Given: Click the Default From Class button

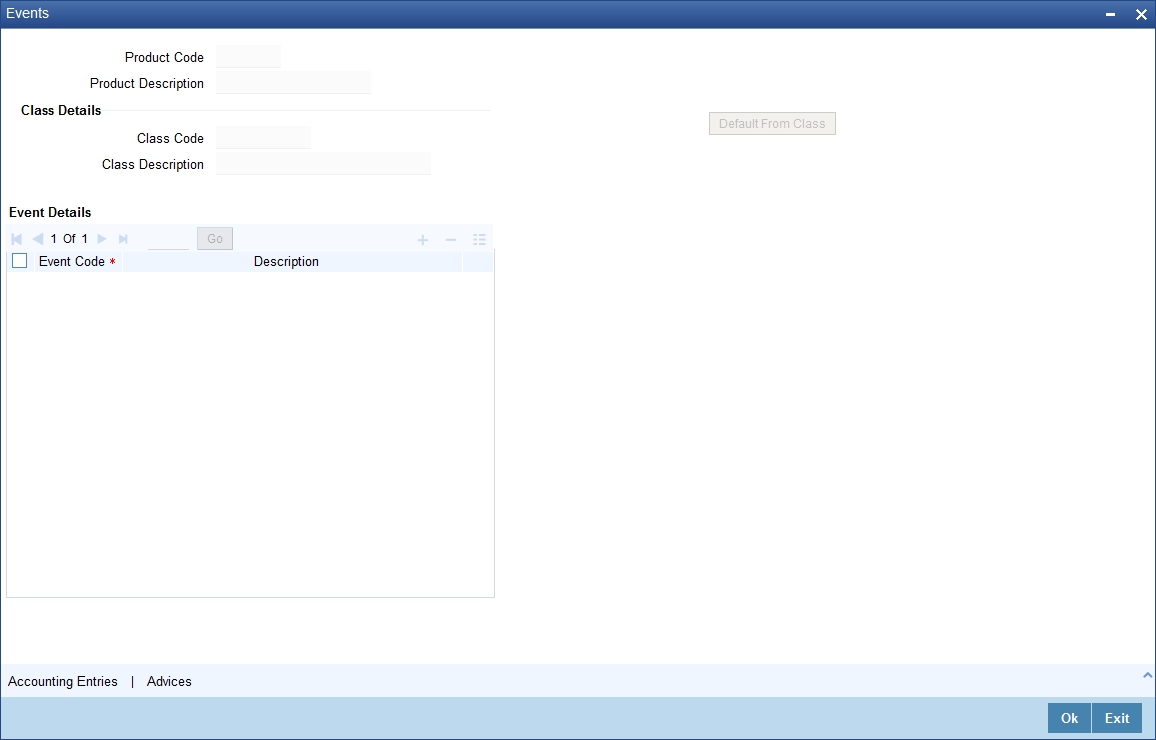Looking at the screenshot, I should 772,123.
